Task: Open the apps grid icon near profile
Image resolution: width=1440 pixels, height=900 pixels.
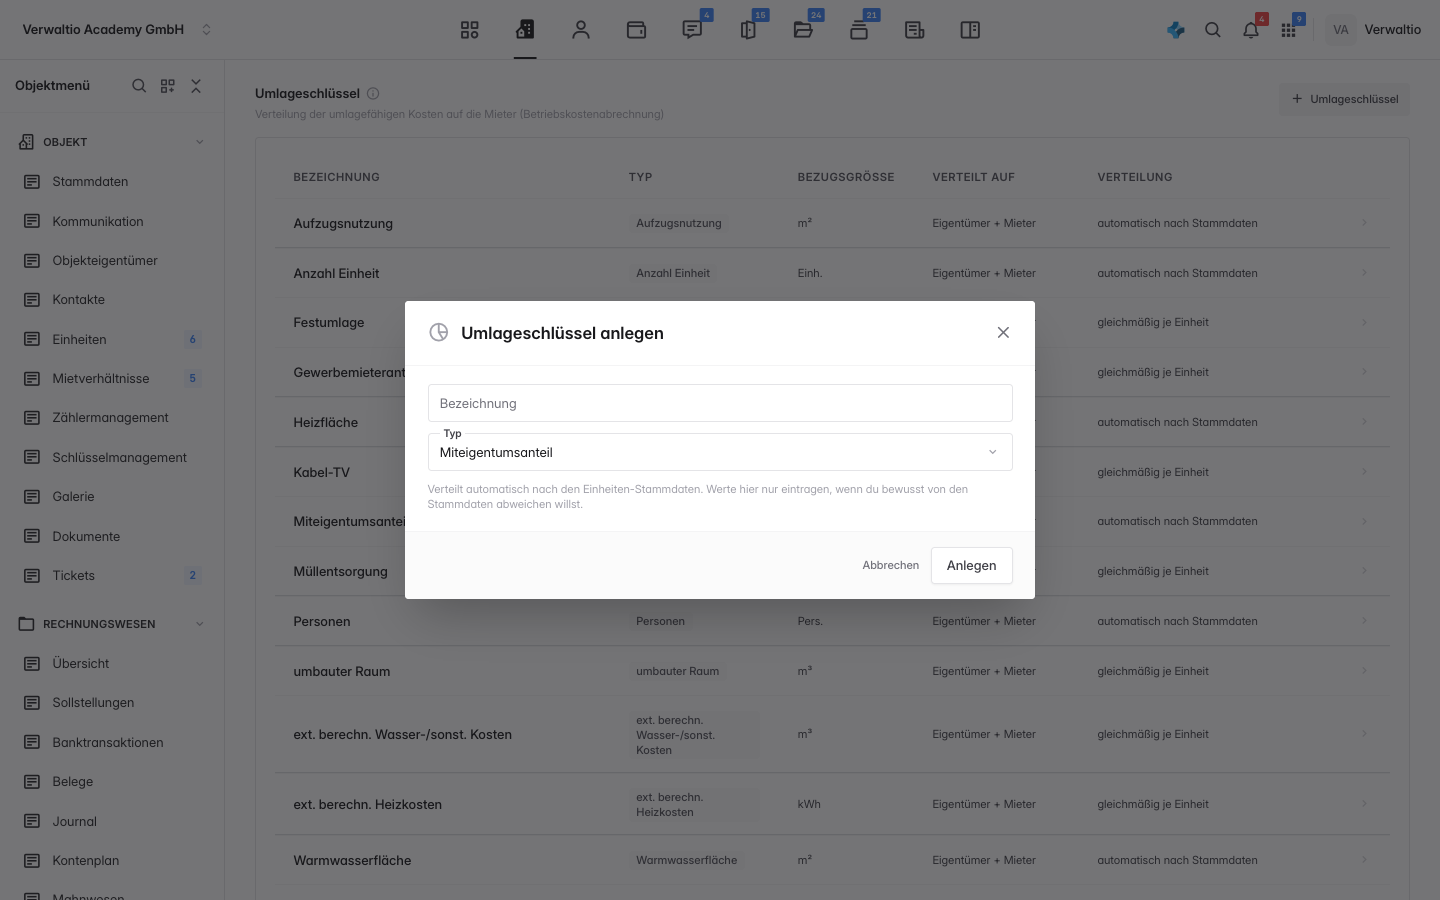Action: (x=1288, y=30)
